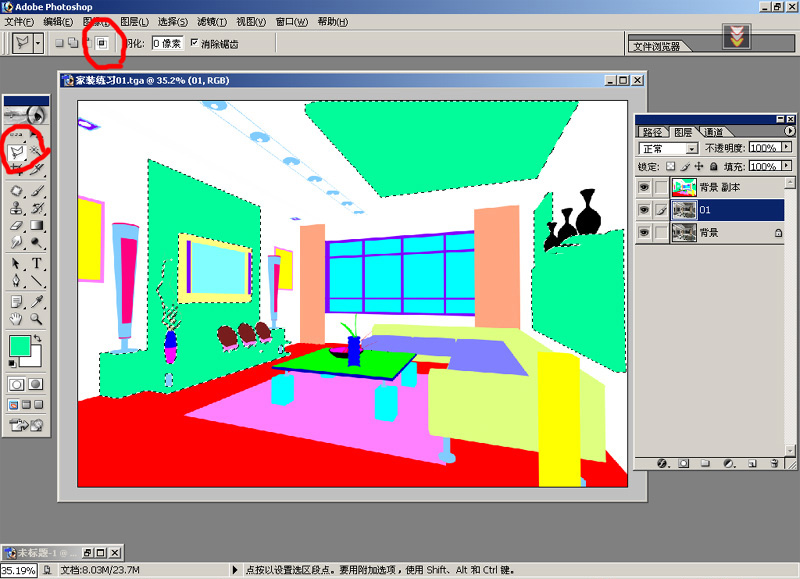This screenshot has width=800, height=579.
Task: Select the Slice tool
Action: point(36,169)
